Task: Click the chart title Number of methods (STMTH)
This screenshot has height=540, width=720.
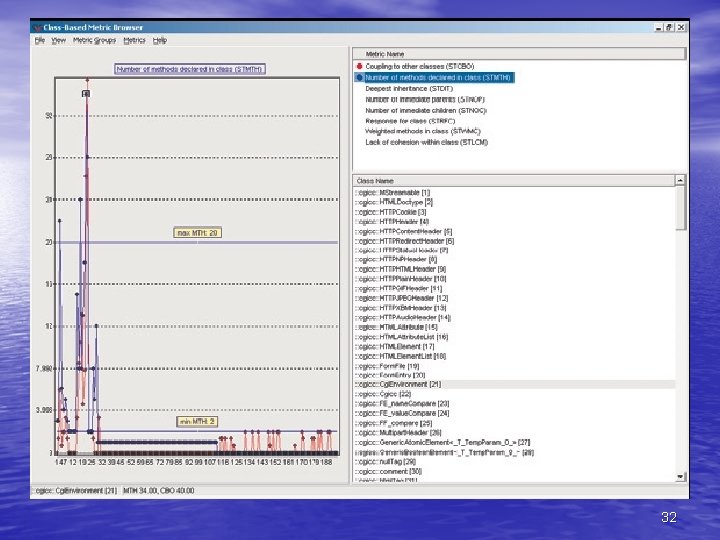Action: point(190,69)
